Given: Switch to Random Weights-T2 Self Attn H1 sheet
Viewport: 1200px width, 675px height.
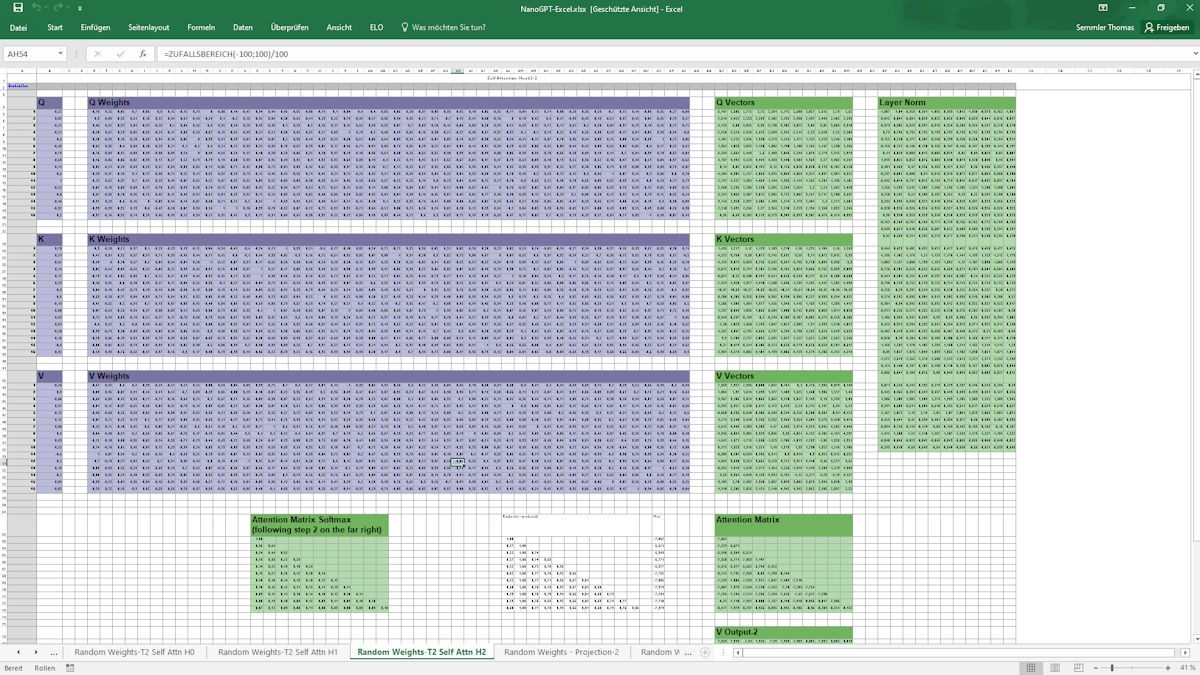Looking at the screenshot, I should click(277, 652).
